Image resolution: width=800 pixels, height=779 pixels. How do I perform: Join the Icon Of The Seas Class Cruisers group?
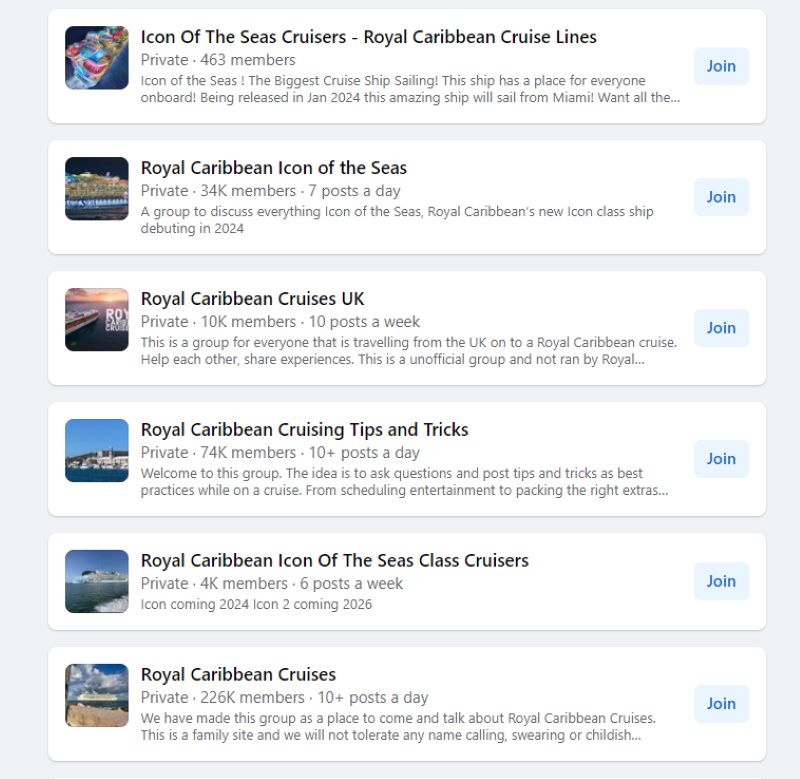coord(721,581)
